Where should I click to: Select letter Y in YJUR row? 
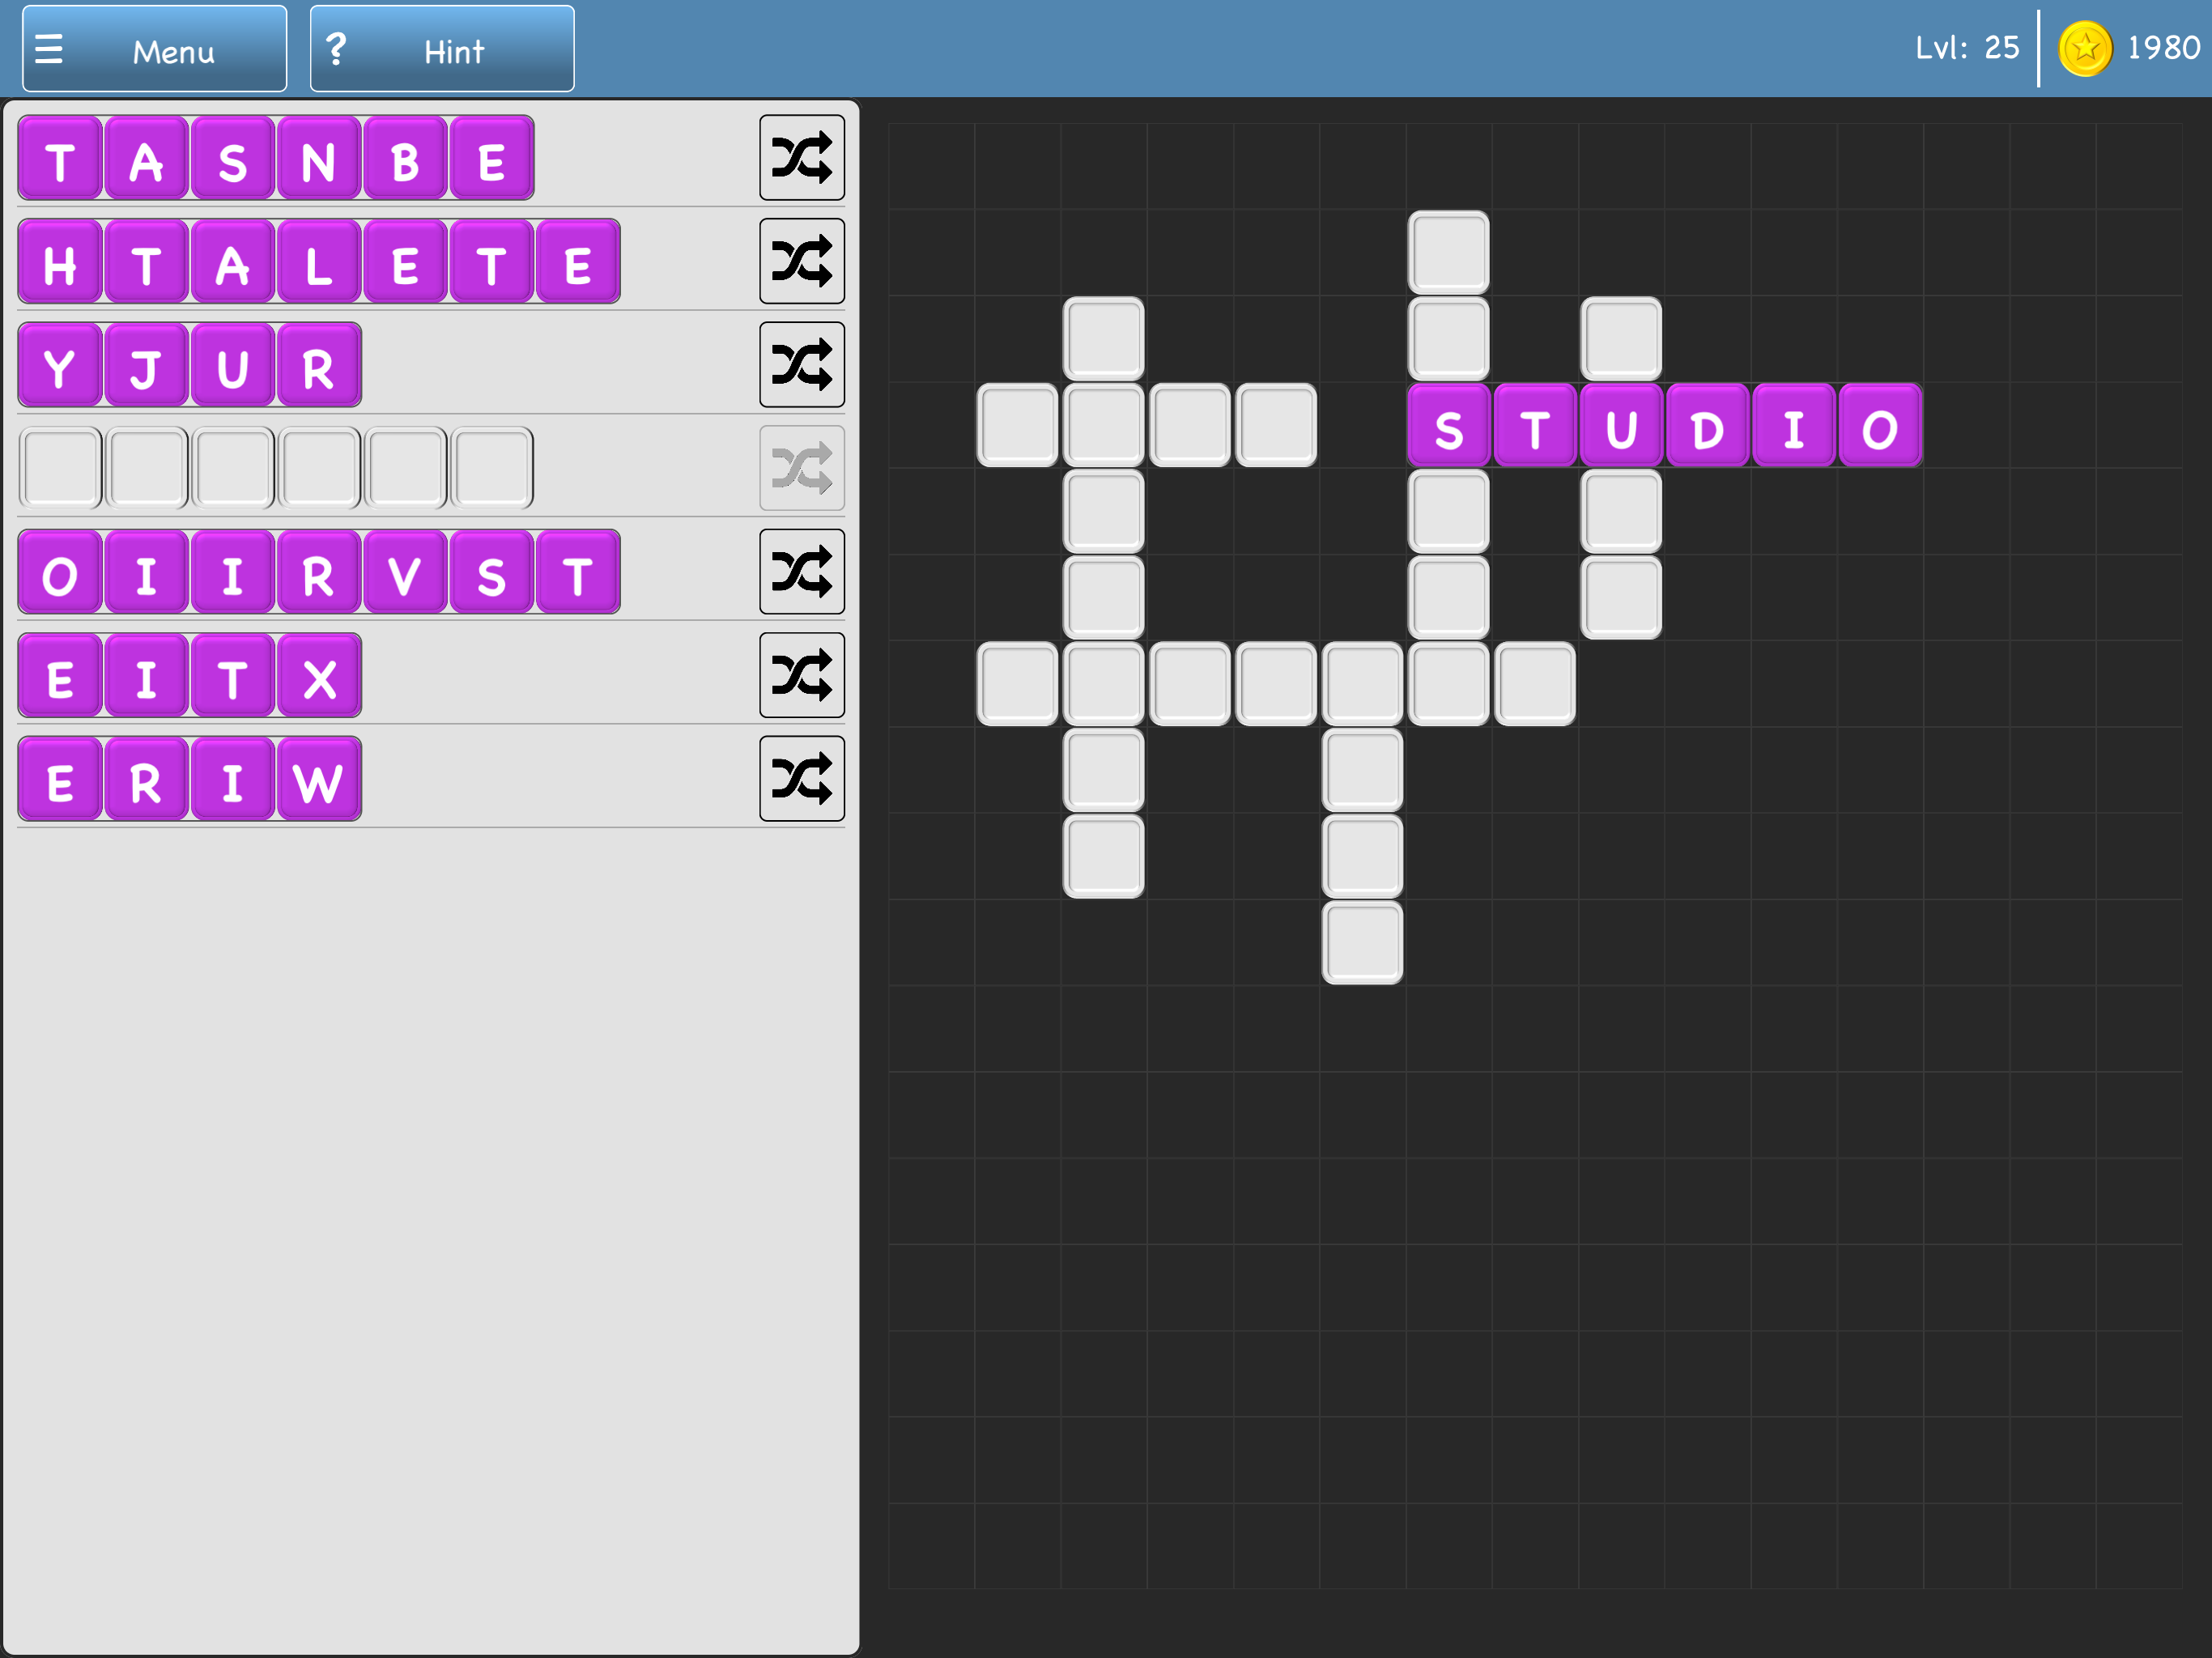point(60,365)
